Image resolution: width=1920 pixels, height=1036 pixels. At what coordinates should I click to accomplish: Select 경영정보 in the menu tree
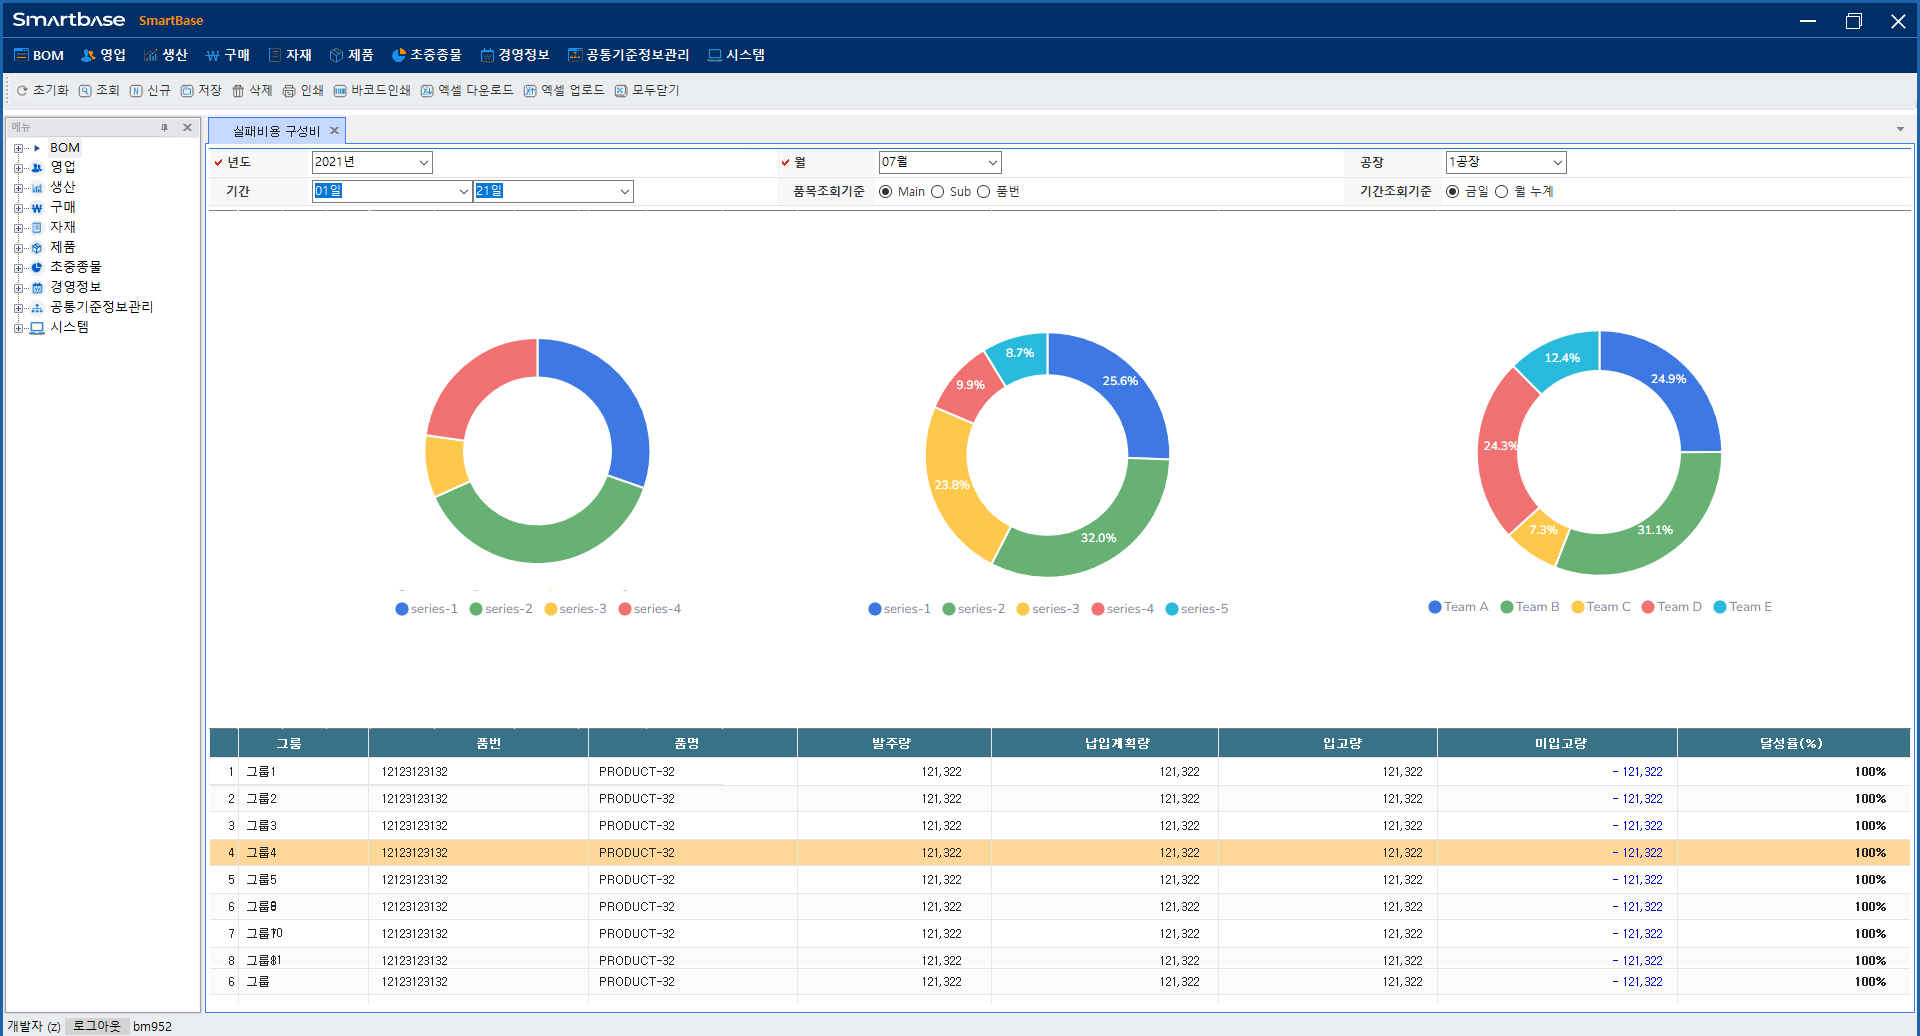pos(76,287)
